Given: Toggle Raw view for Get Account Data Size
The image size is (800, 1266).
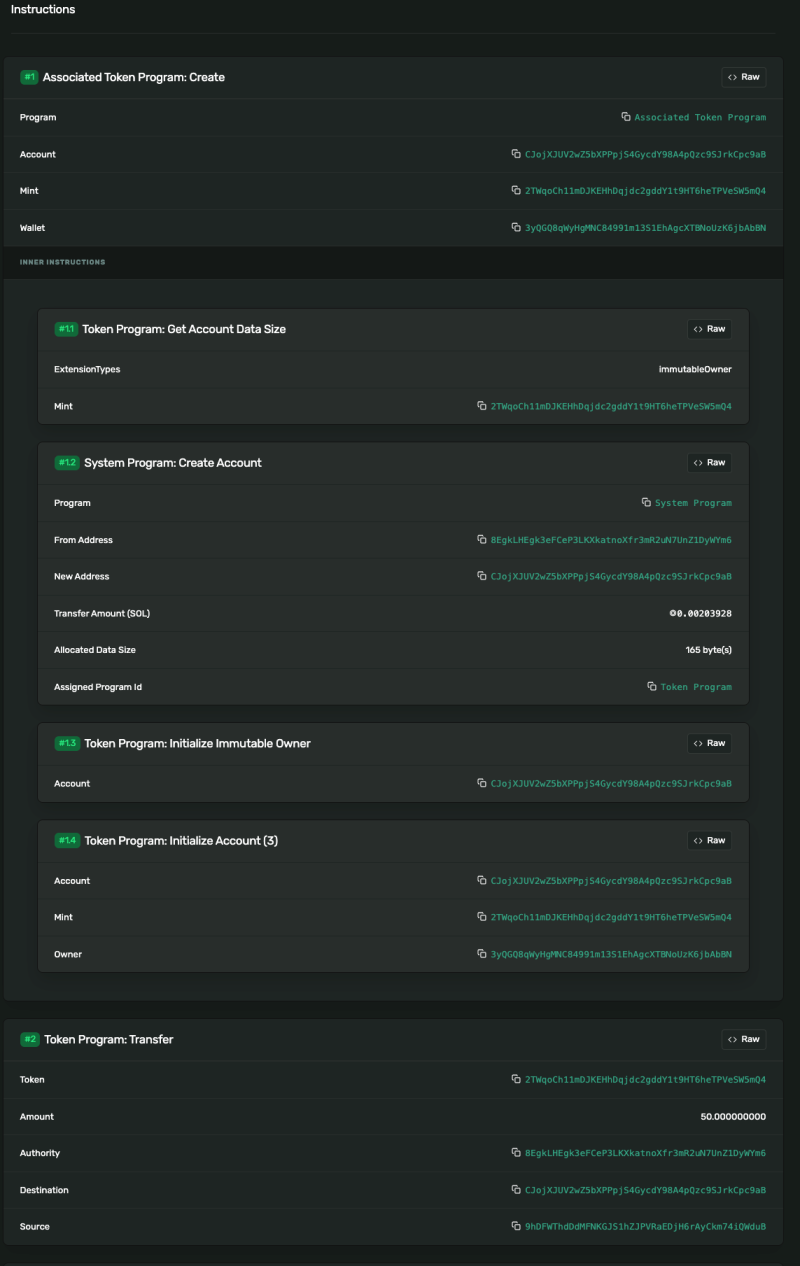Looking at the screenshot, I should 709,329.
